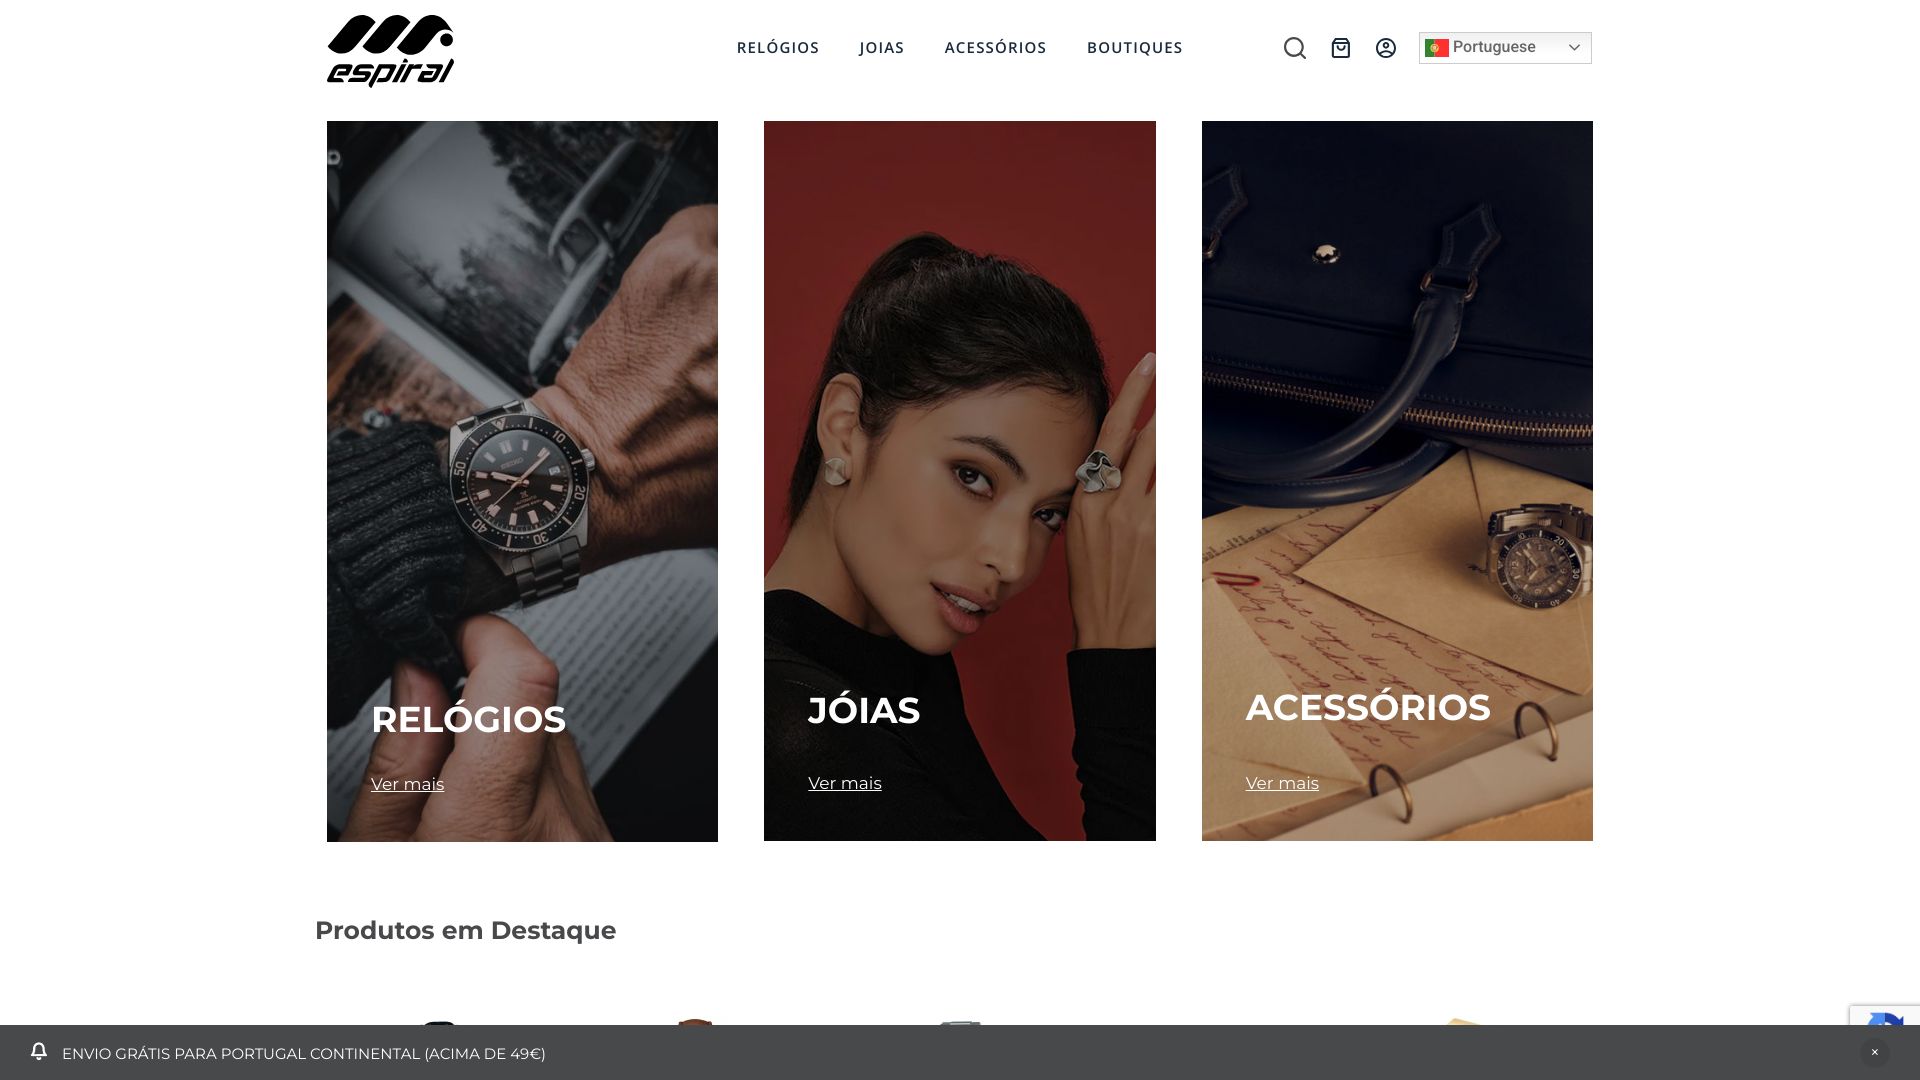Click the Espiral logo

coord(390,51)
